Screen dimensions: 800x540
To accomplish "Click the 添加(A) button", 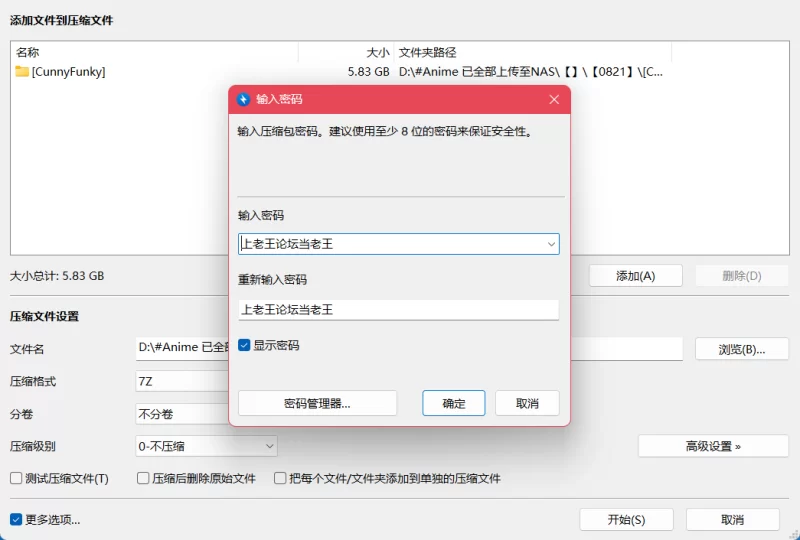I will [636, 276].
